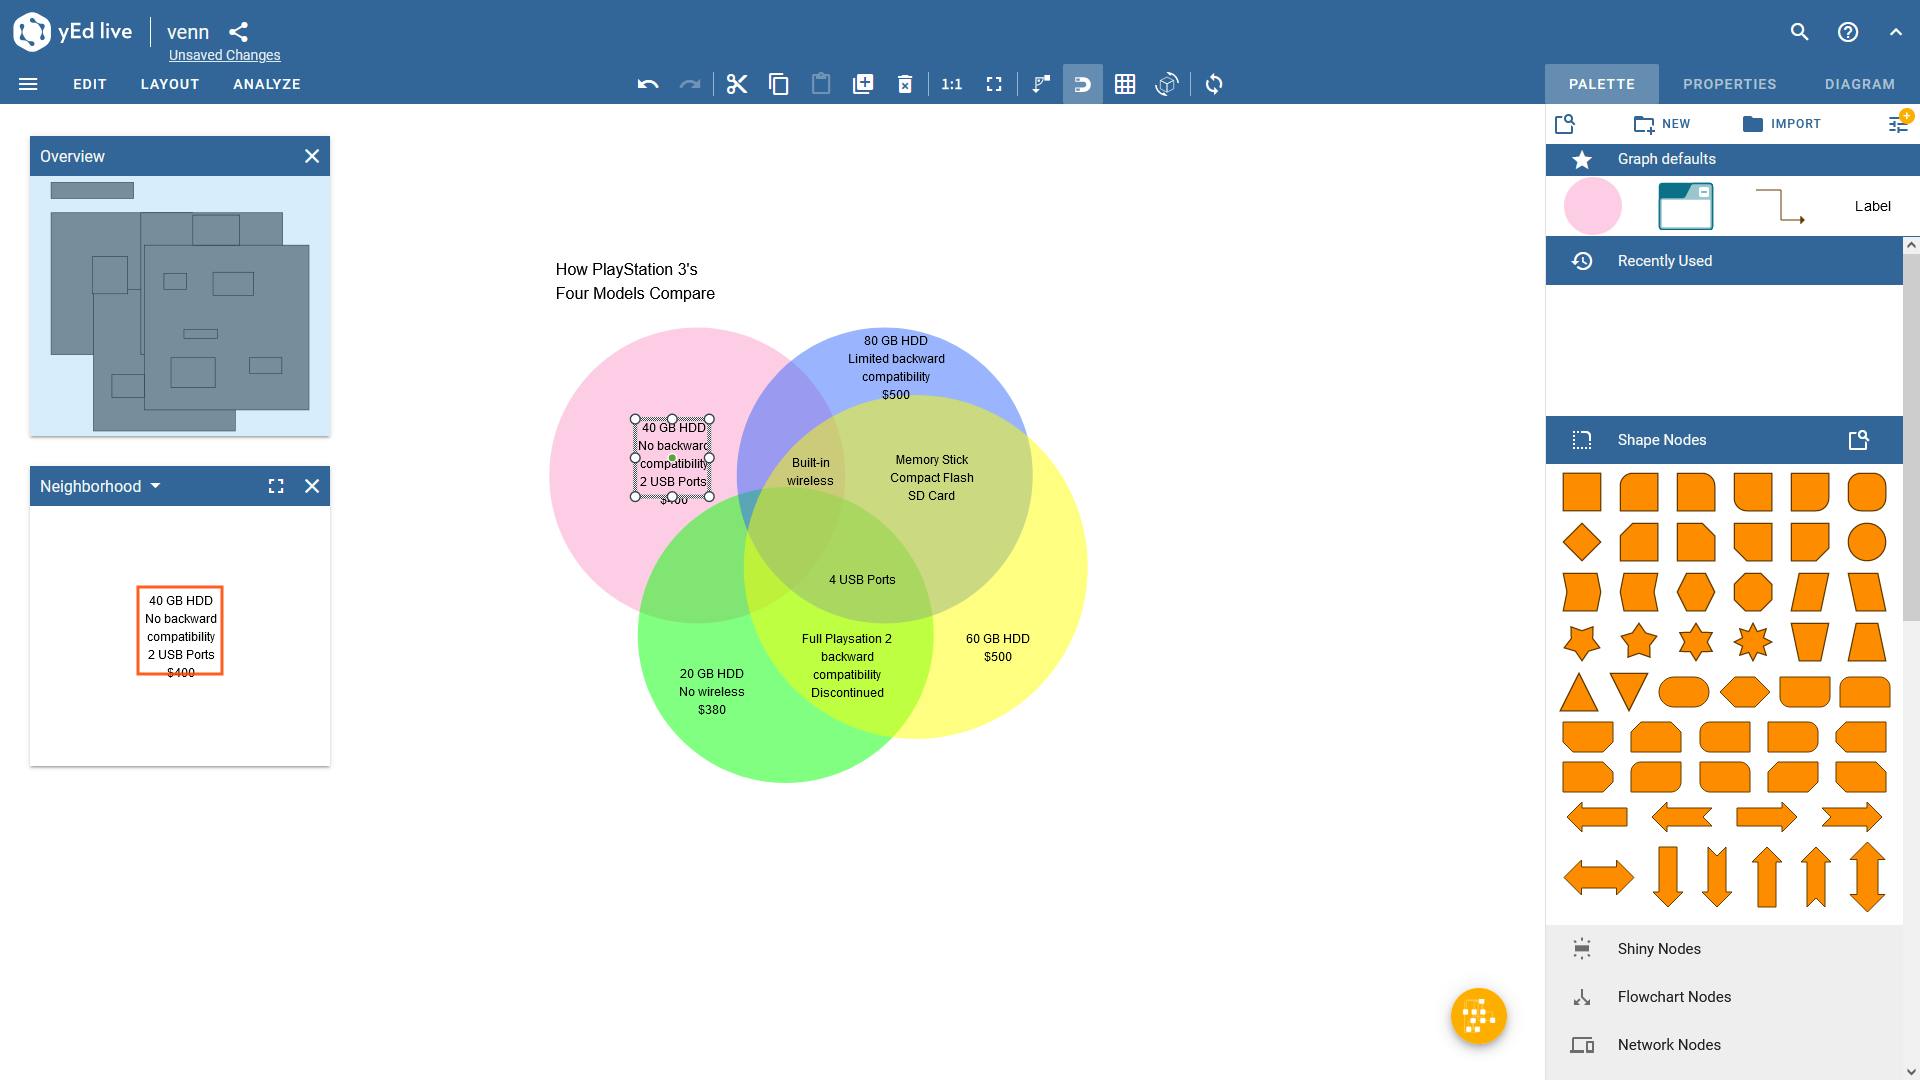Pick the orange star shape in the palette
The height and width of the screenshot is (1080, 1920).
click(1638, 642)
